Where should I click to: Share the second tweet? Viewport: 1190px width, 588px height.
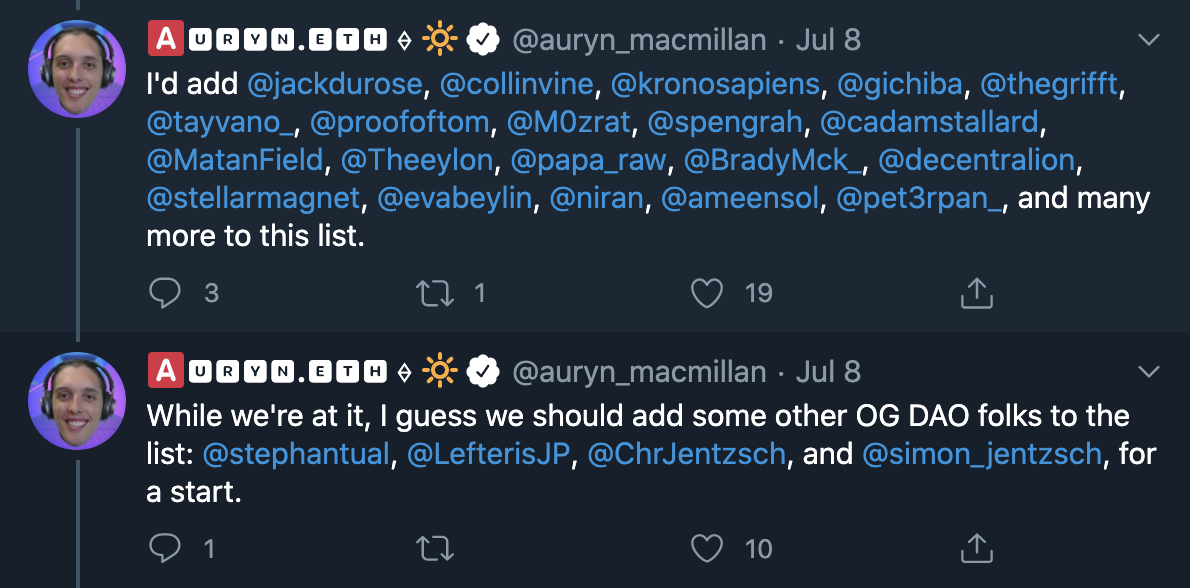tap(976, 547)
